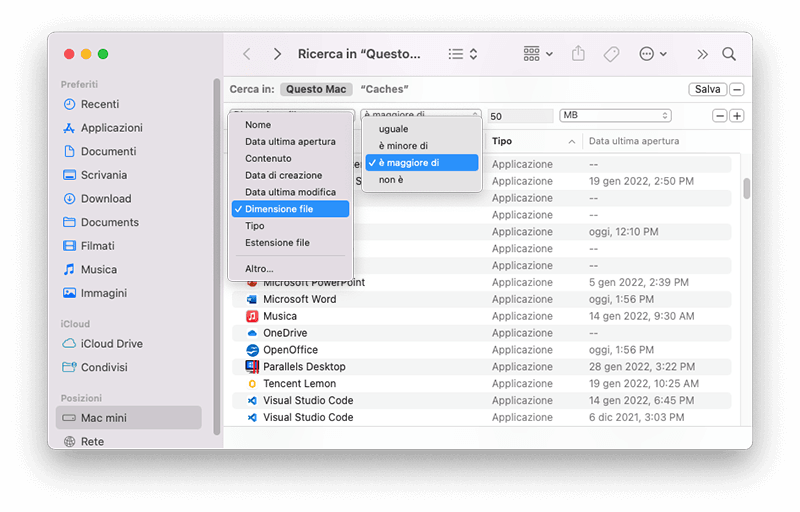Screen dimensions: 800x512
Task: Select the Parallels Desktop row
Action: 481,367
